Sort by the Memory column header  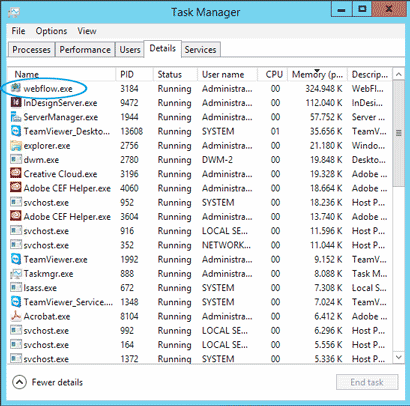tap(318, 74)
